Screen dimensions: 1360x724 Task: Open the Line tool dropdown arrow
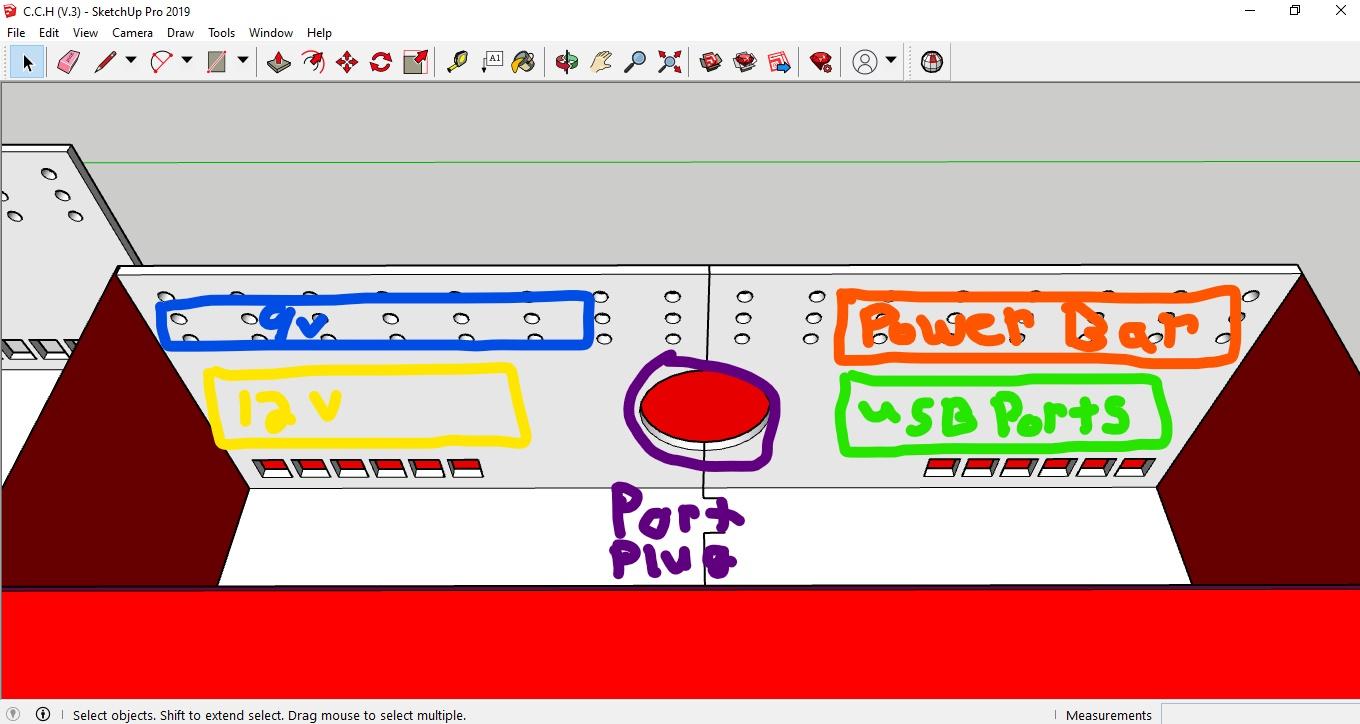(x=130, y=62)
